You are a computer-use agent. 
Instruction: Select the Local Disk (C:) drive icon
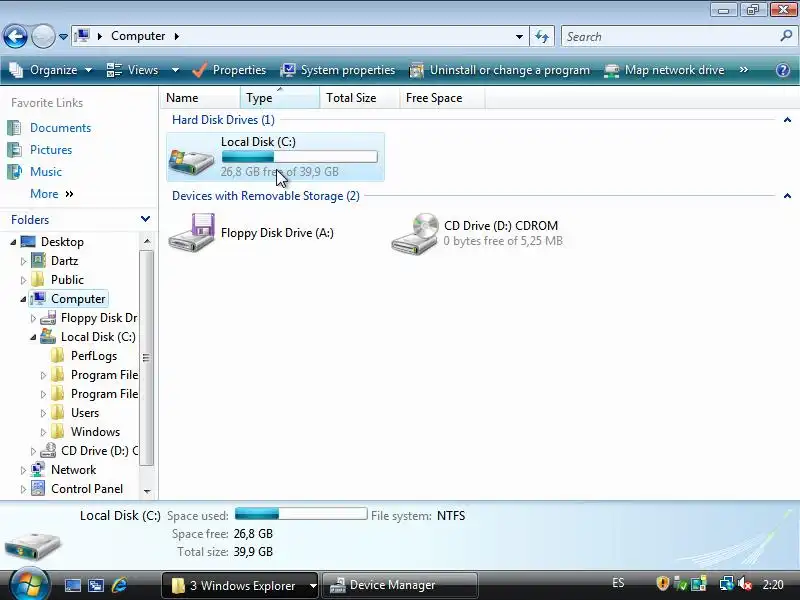(x=191, y=160)
